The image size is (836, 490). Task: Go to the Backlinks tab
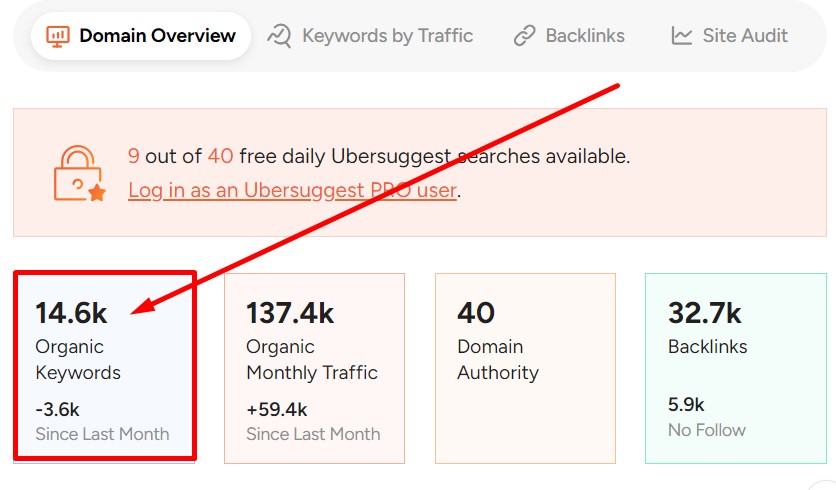(x=585, y=36)
